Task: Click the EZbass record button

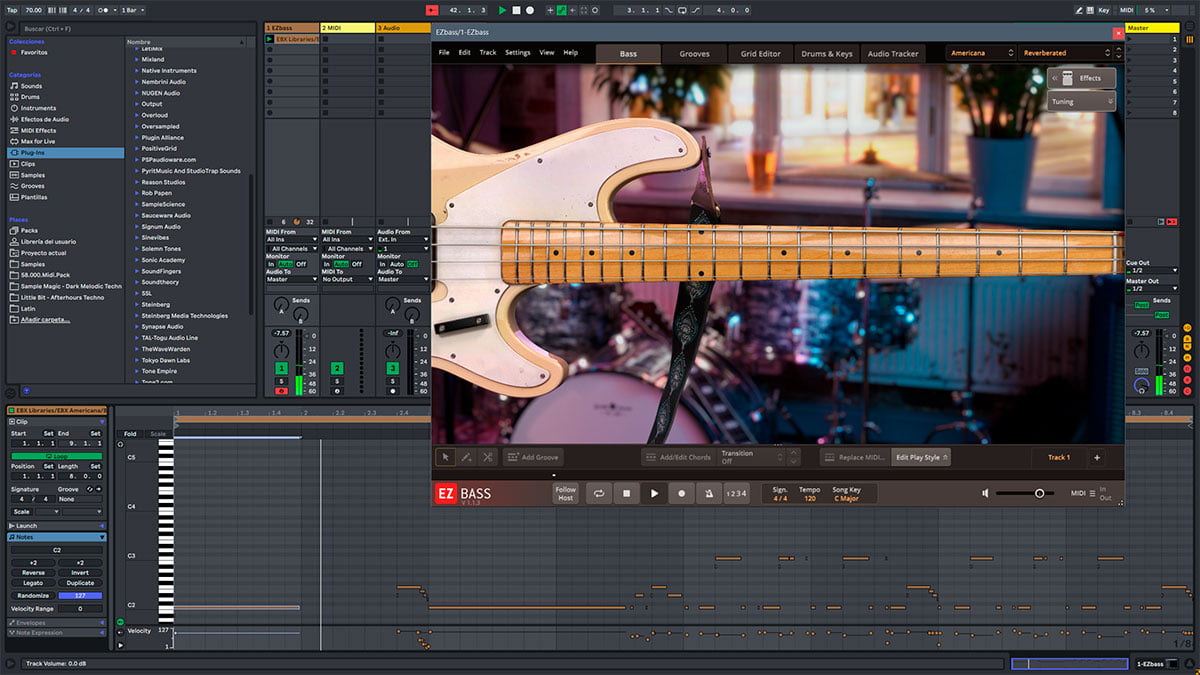Action: point(682,493)
